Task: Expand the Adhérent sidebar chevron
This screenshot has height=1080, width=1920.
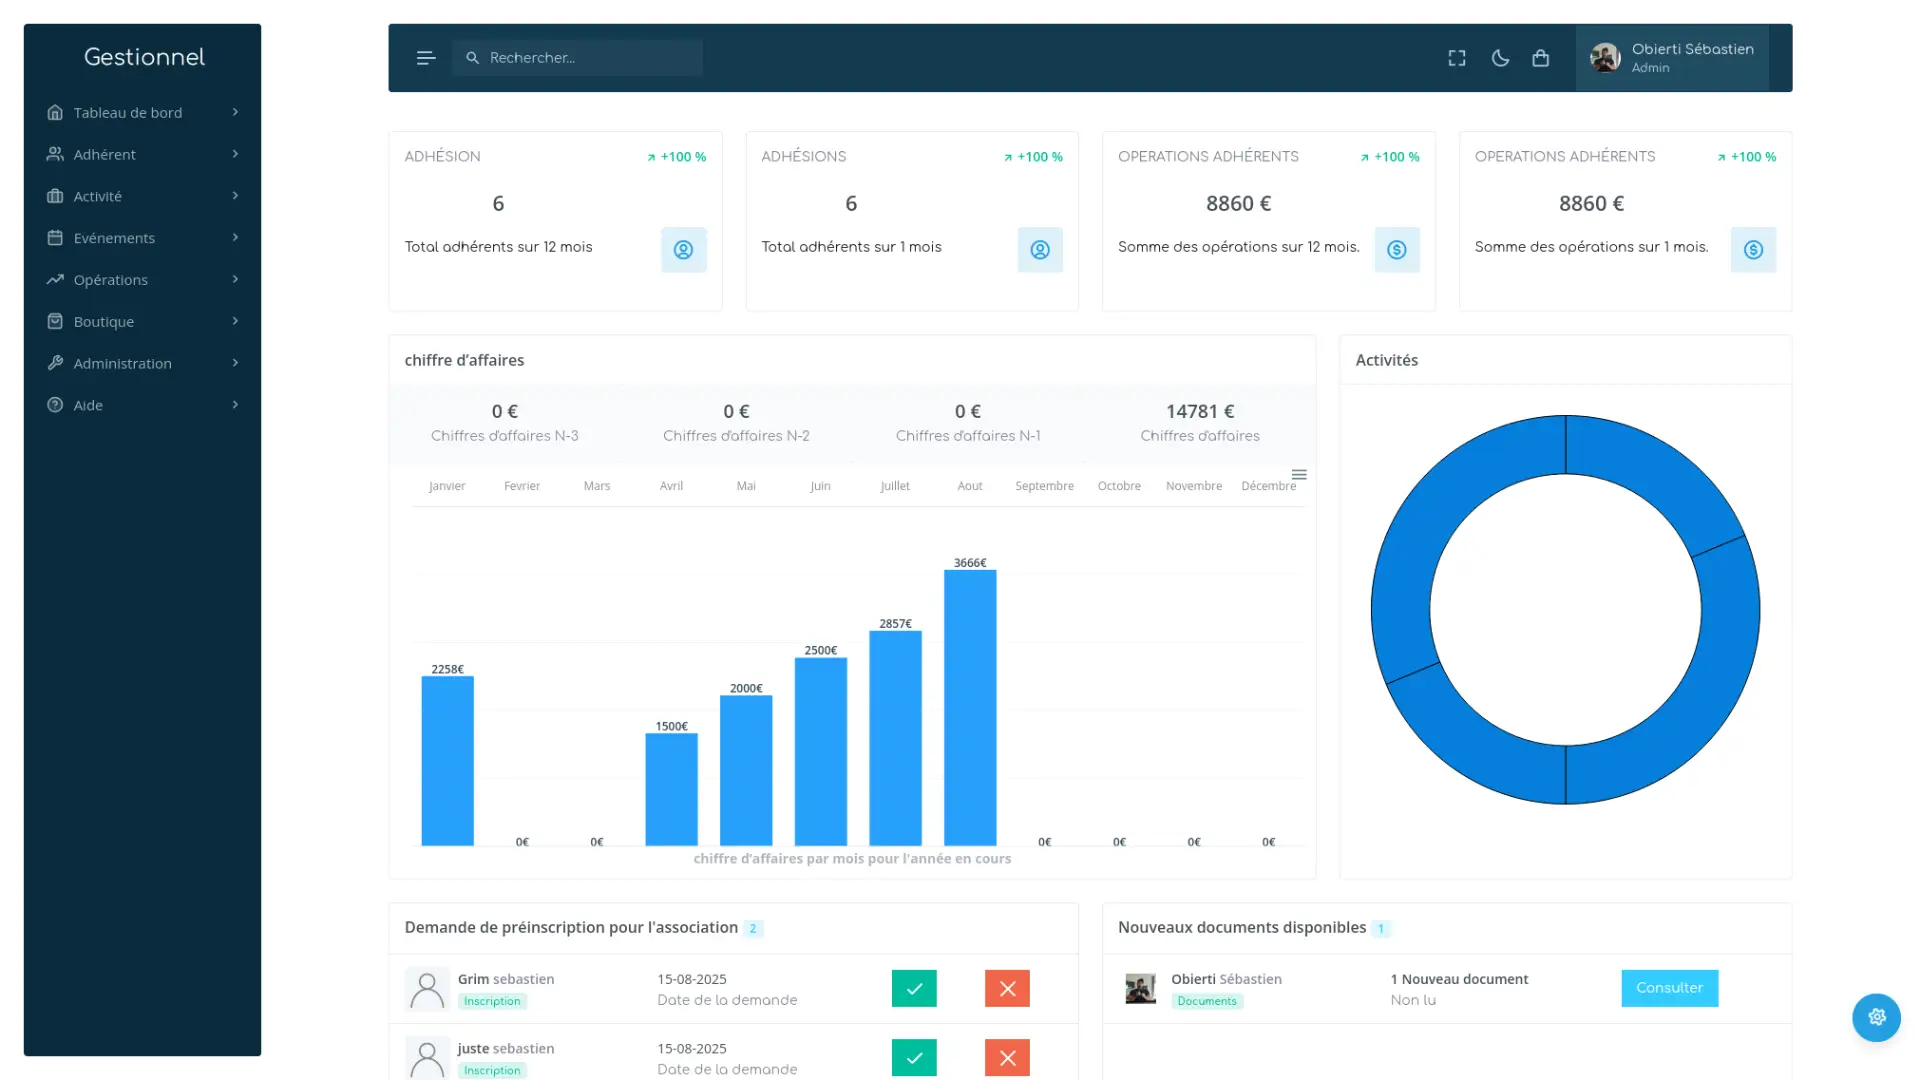Action: pos(235,154)
